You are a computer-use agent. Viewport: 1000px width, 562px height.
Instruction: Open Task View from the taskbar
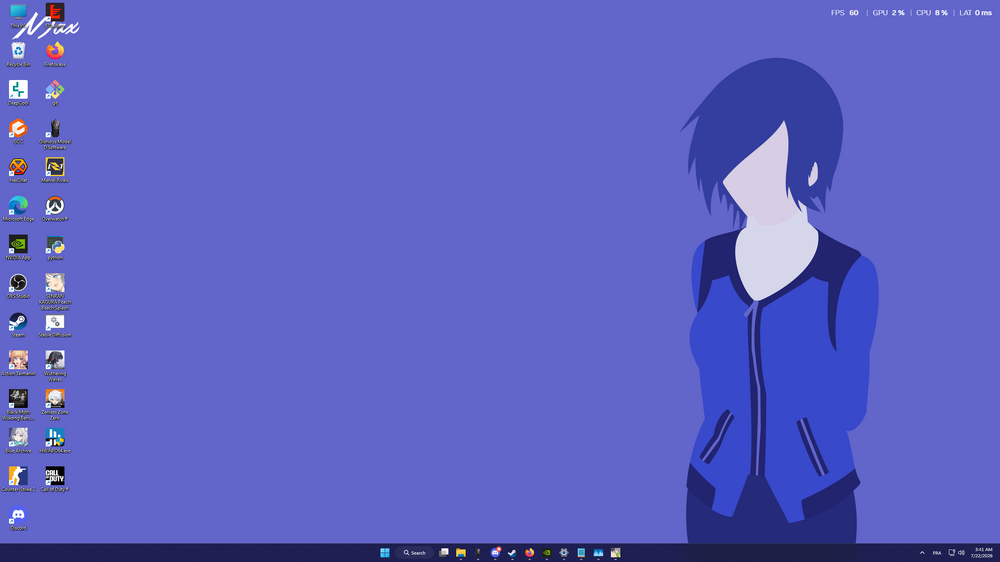click(444, 552)
